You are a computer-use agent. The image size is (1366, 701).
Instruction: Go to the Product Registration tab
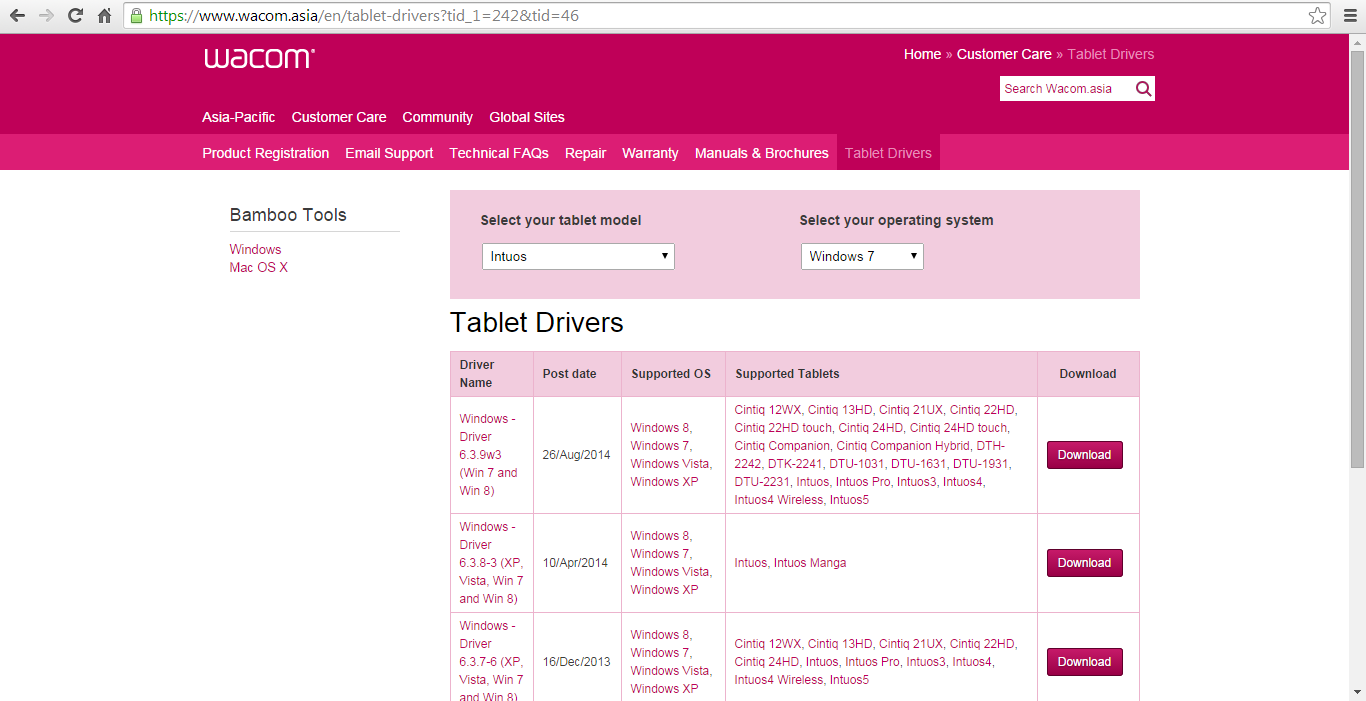point(266,153)
